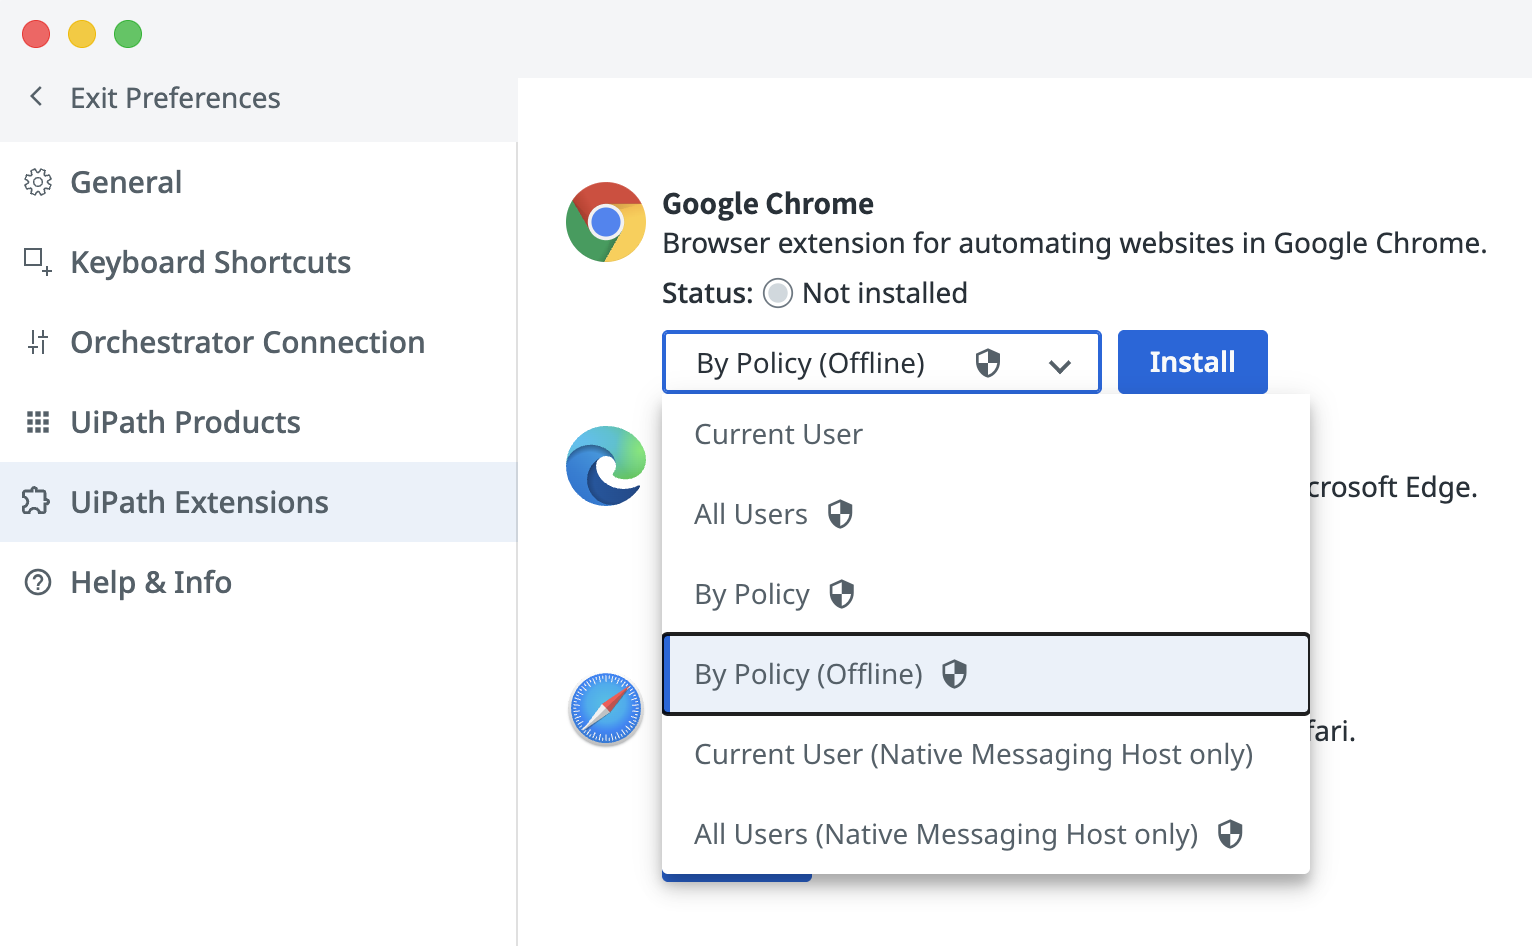Click the UiPath Products grid icon
The width and height of the screenshot is (1532, 946).
[38, 422]
